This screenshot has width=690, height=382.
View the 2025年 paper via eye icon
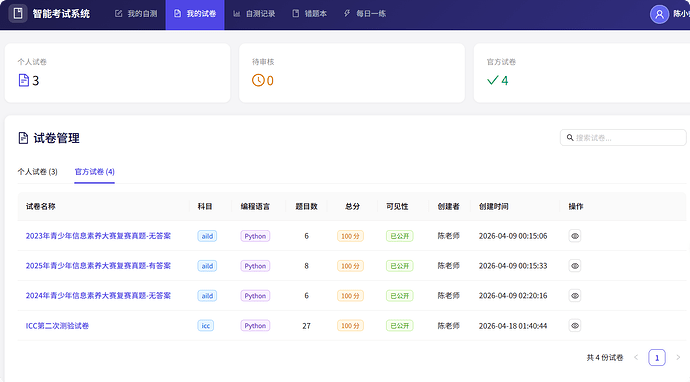(575, 266)
